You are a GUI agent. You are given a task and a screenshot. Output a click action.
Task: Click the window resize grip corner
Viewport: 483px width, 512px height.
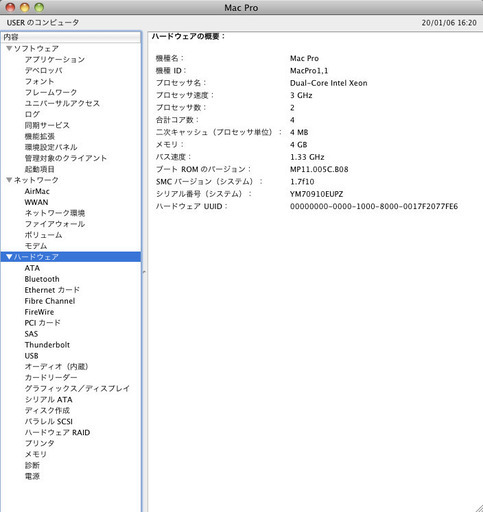coord(479,508)
